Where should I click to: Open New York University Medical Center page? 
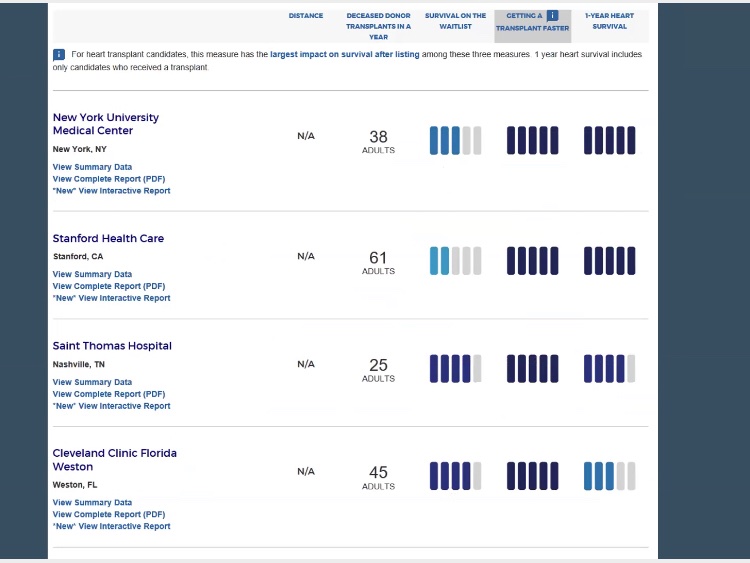tap(106, 124)
